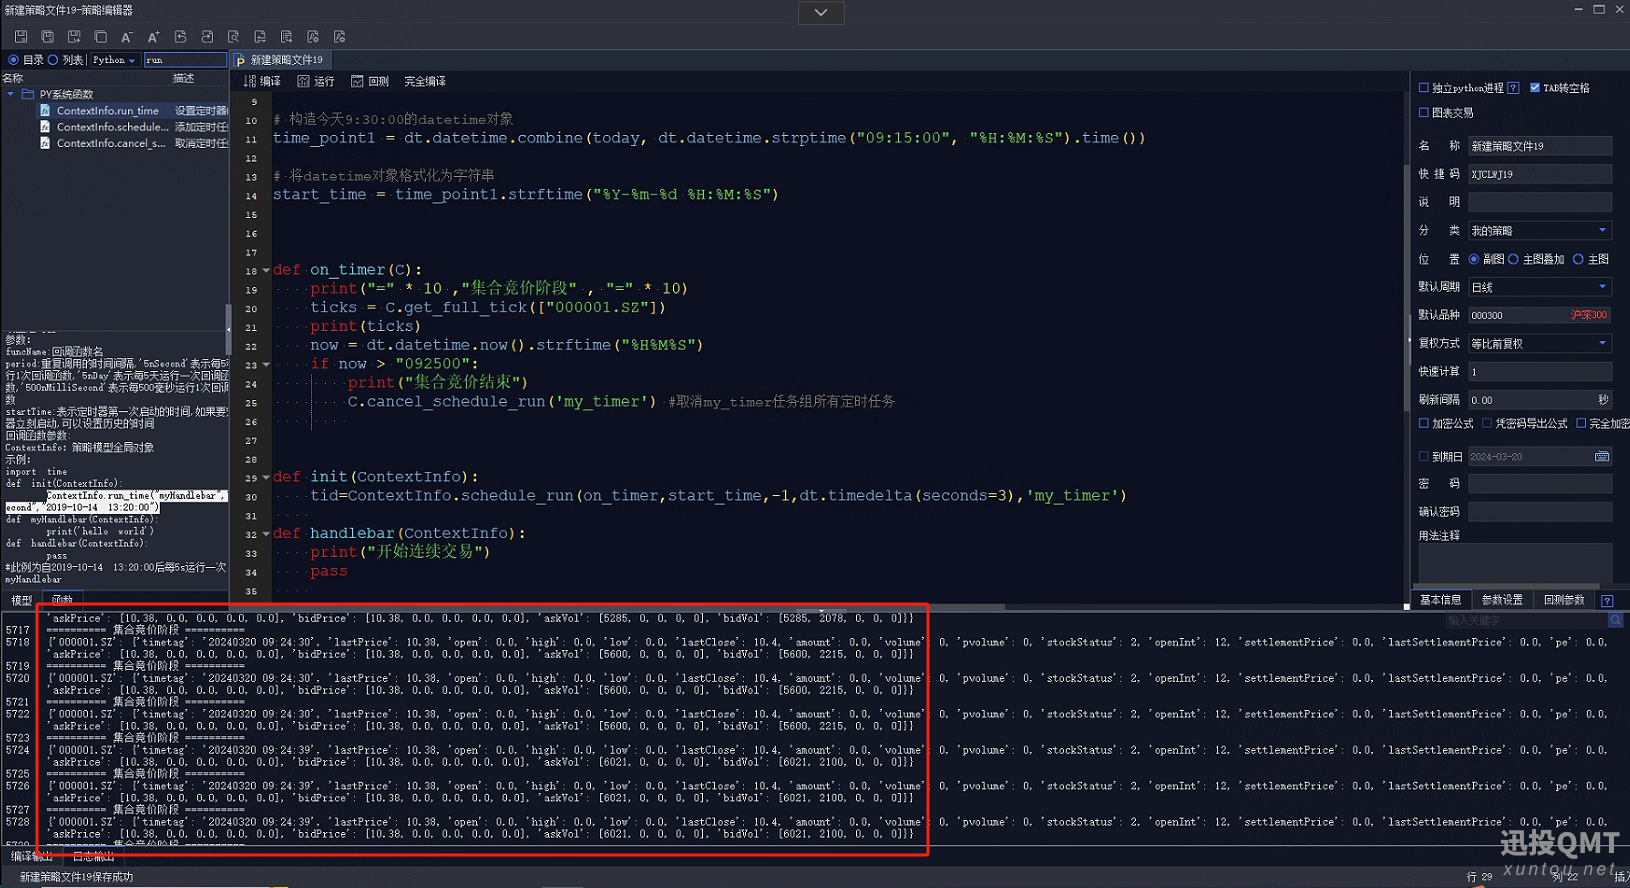1630x888 pixels.
Task: Click the 说明 description input field
Action: 1540,202
